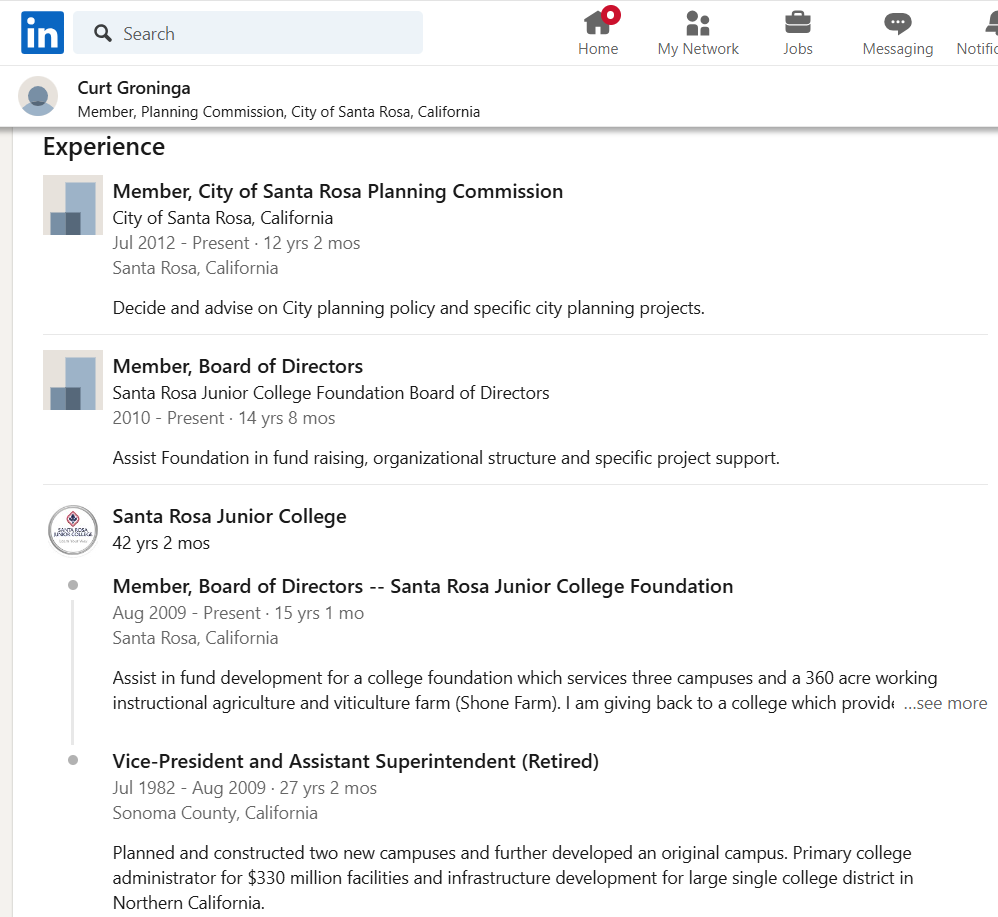Open the 'Santa Rosa Junior College' heading
The image size is (998, 917).
[x=229, y=516]
